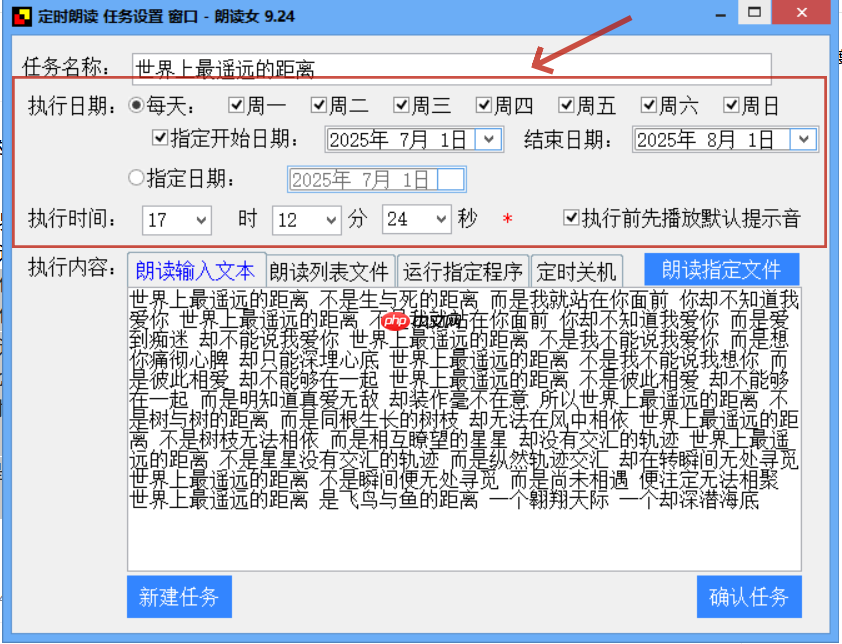The height and width of the screenshot is (644, 842).
Task: Open the 结束日期 picker dropdown arrow
Action: [x=803, y=140]
